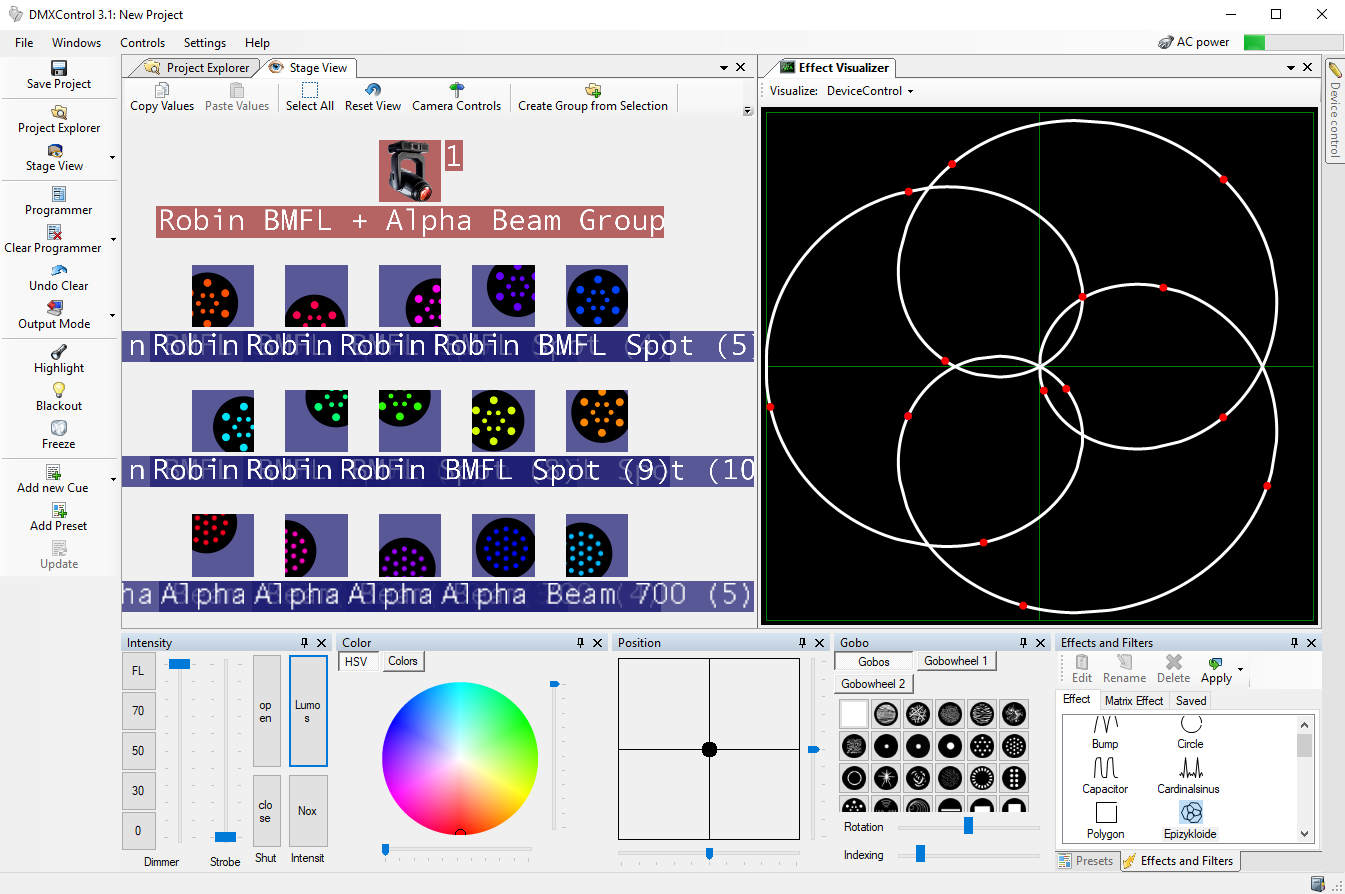Click the Save Project icon
The width and height of the screenshot is (1345, 894).
59,68
